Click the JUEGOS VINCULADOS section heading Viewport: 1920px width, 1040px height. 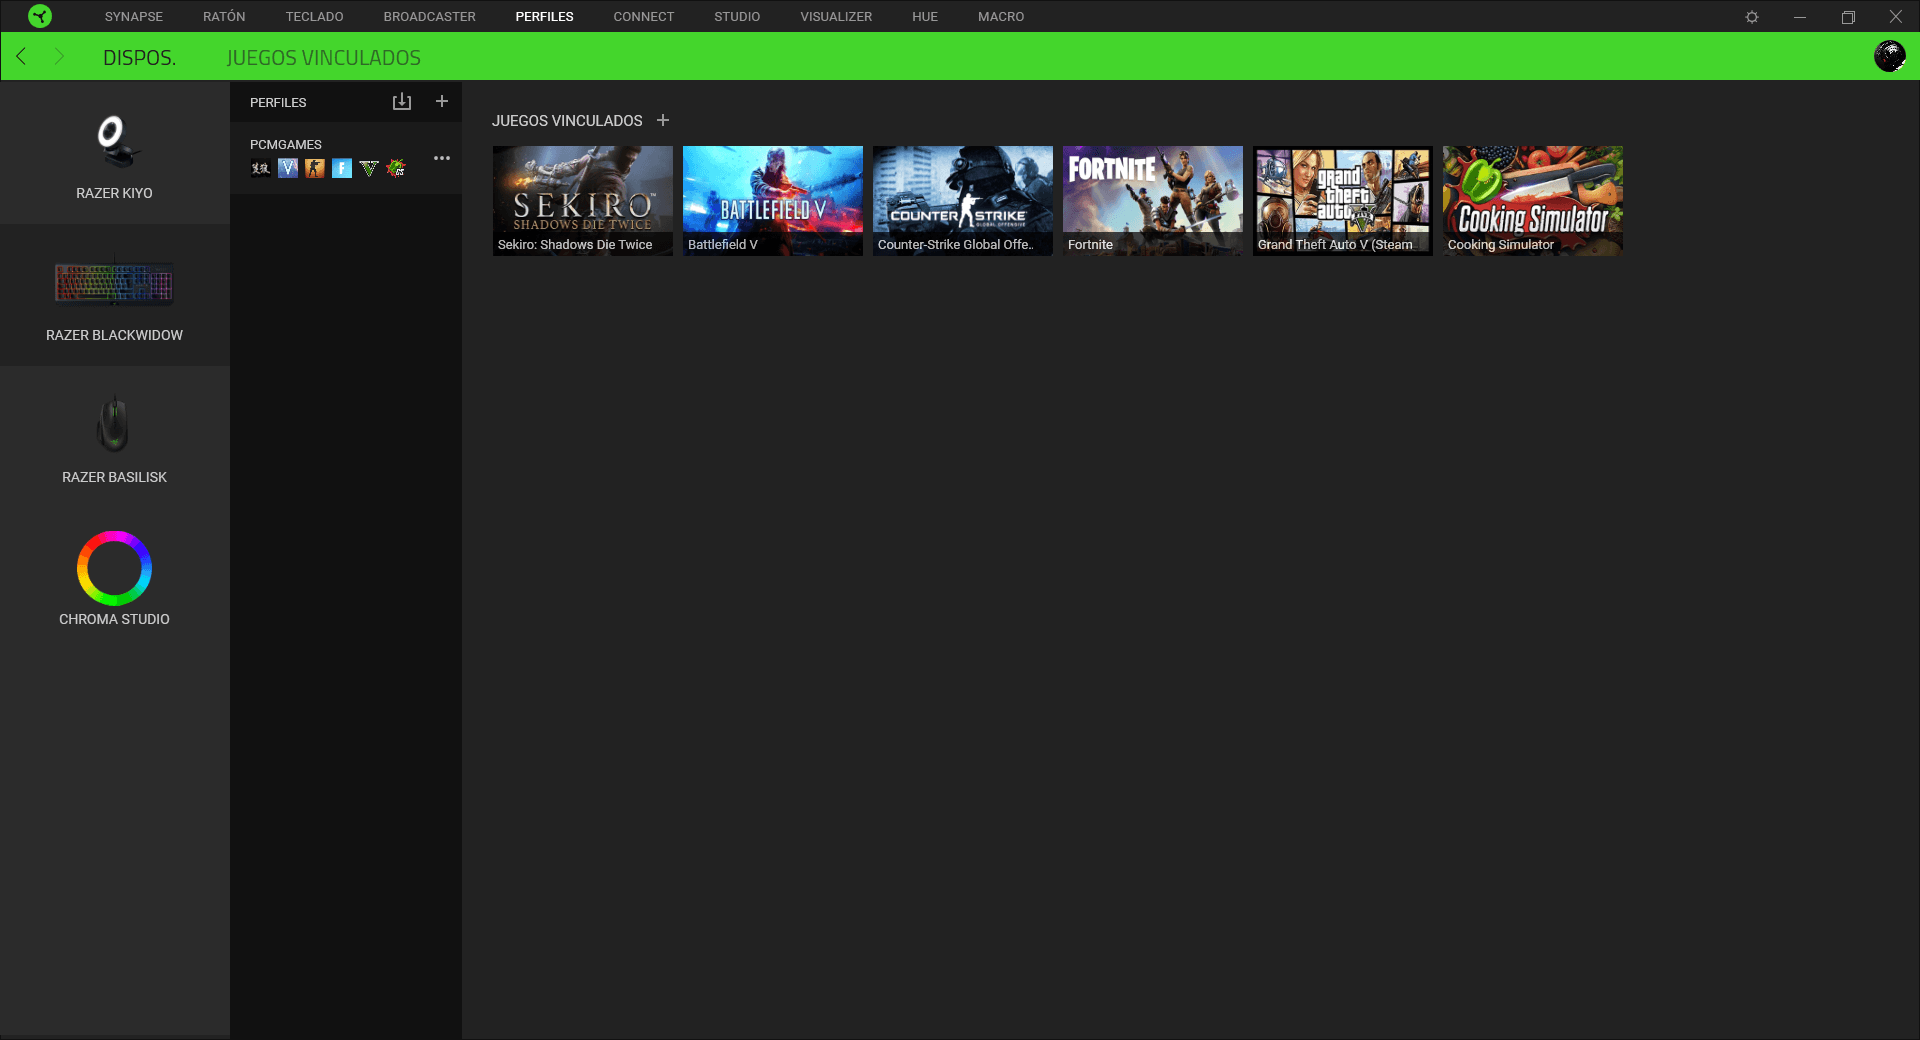tap(567, 120)
